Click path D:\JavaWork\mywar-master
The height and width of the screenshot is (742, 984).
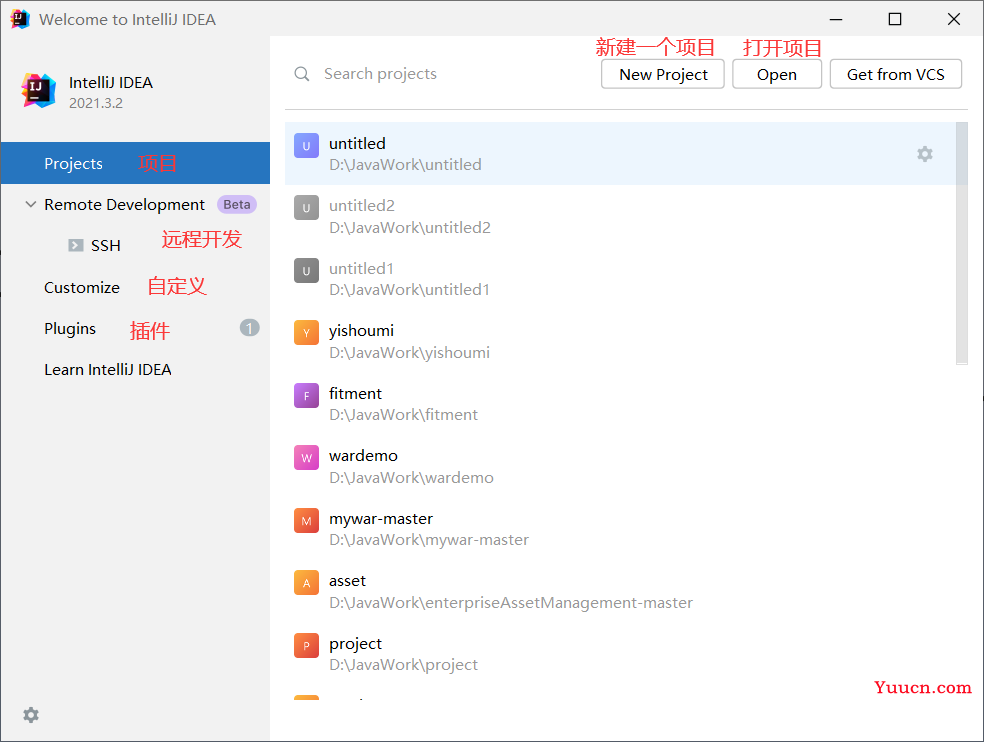pyautogui.click(x=429, y=540)
